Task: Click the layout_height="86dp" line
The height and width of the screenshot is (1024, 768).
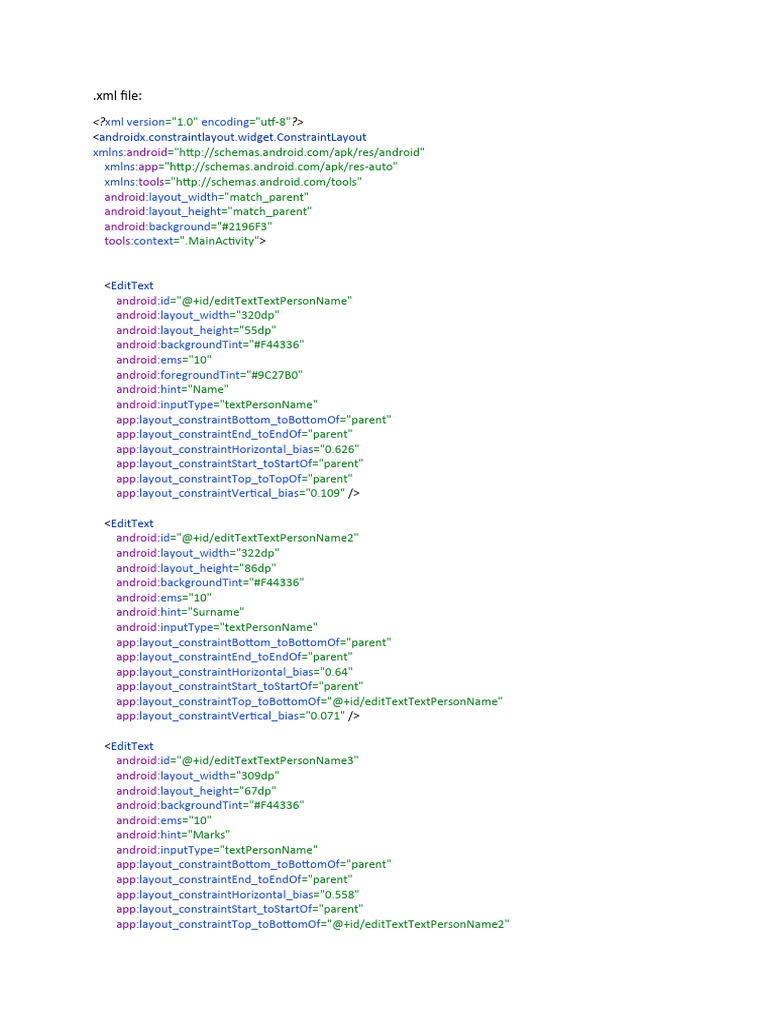Action: (196, 568)
